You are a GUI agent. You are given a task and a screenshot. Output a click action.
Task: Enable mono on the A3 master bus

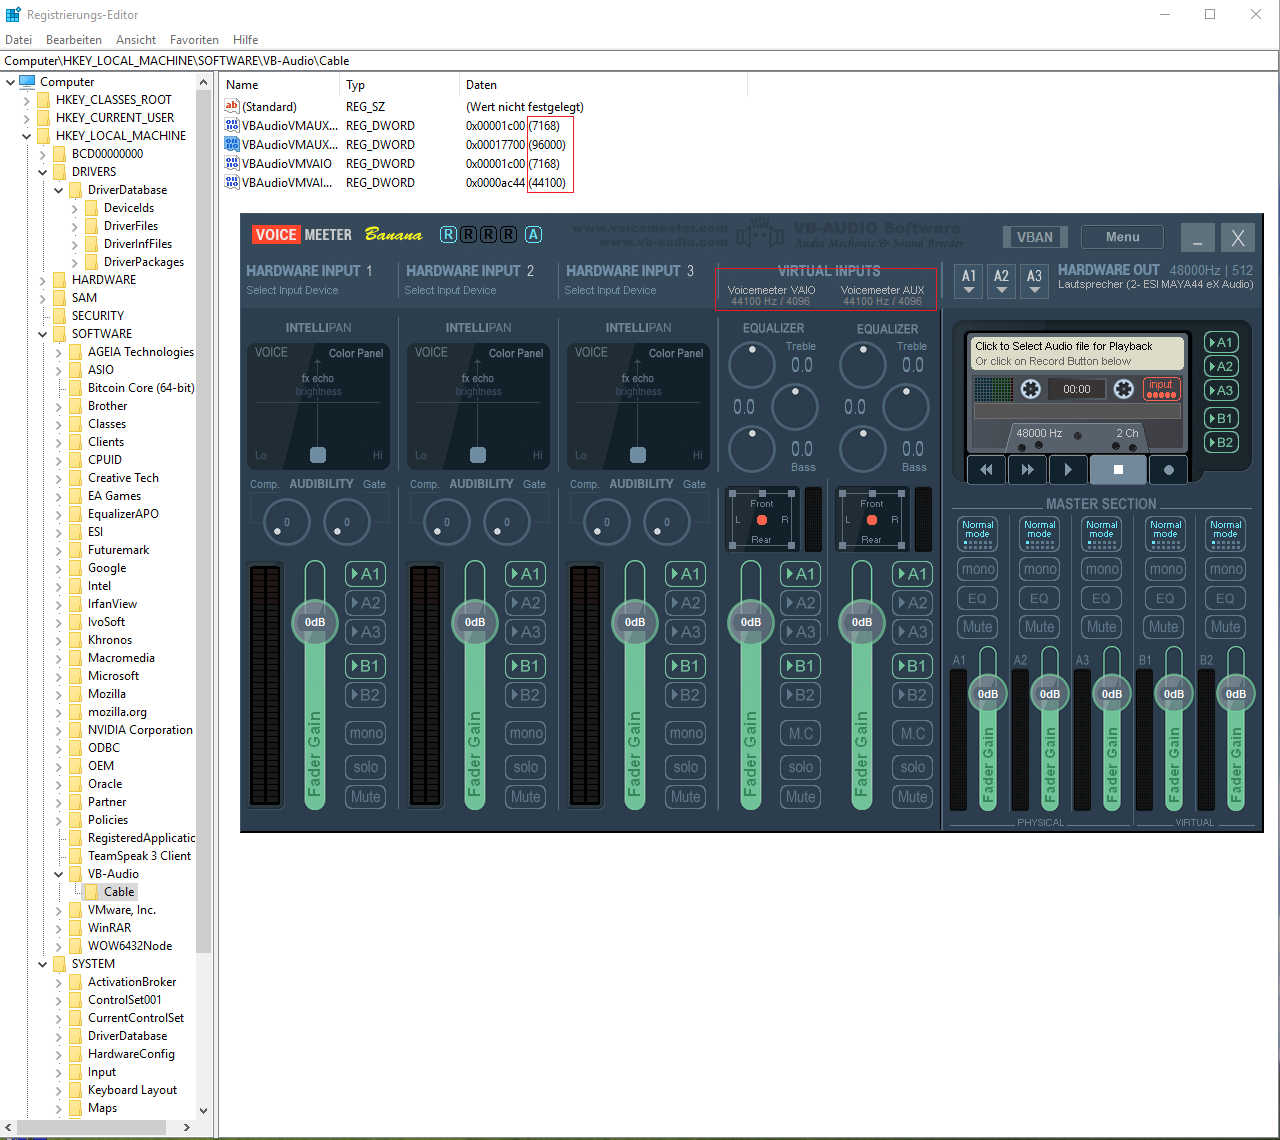1102,569
